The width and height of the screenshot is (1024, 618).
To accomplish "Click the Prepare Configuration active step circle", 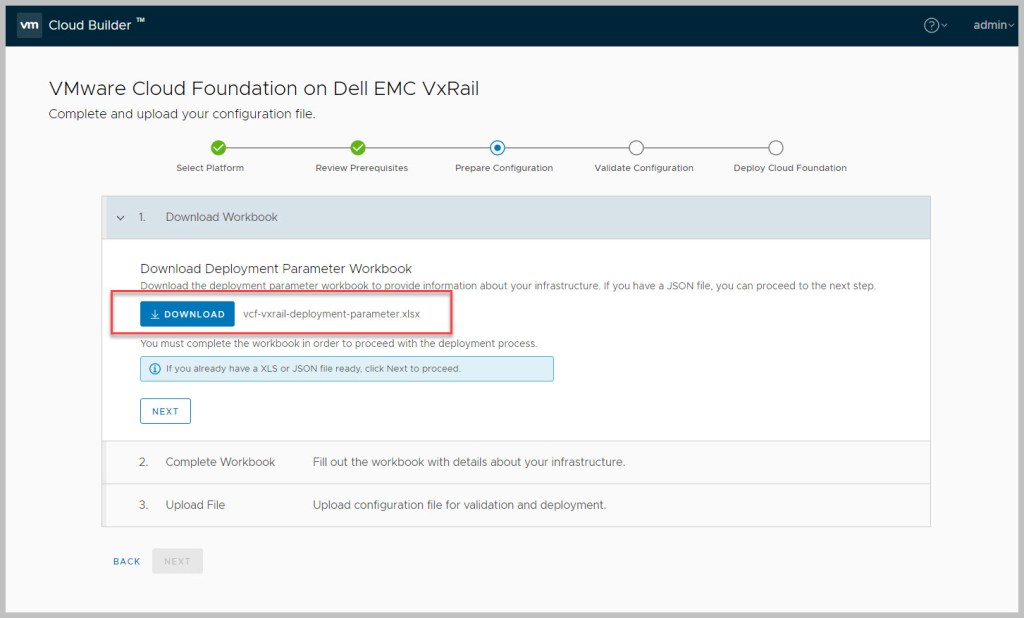I will point(497,148).
